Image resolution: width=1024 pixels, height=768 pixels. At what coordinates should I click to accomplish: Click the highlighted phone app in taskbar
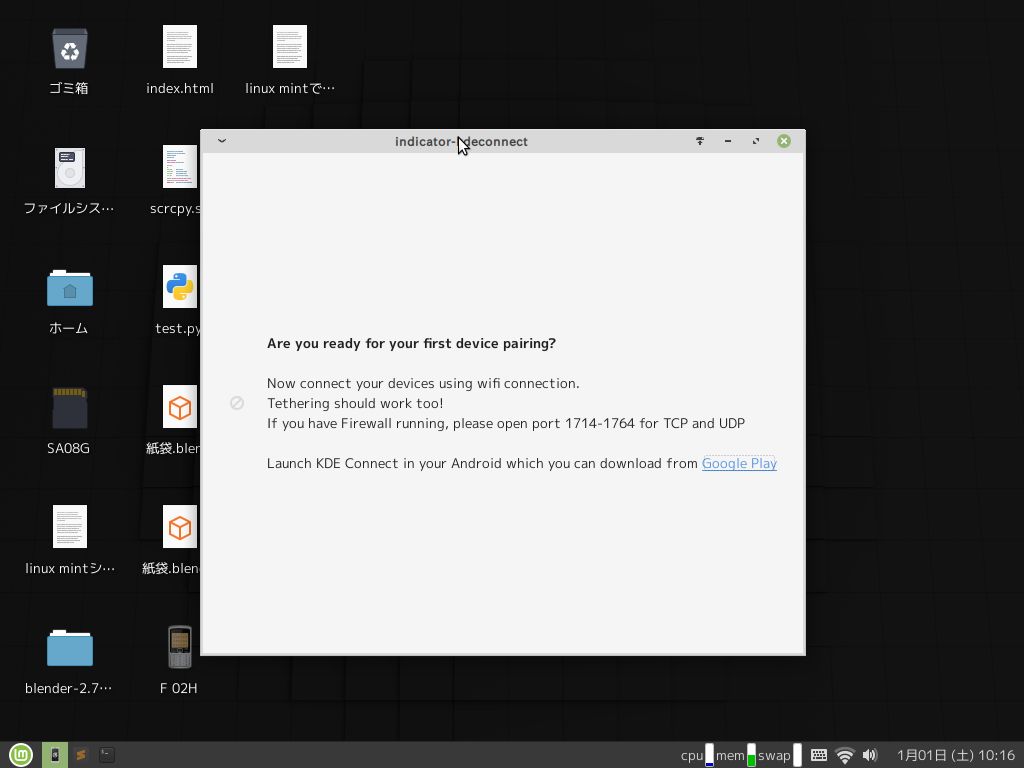55,755
